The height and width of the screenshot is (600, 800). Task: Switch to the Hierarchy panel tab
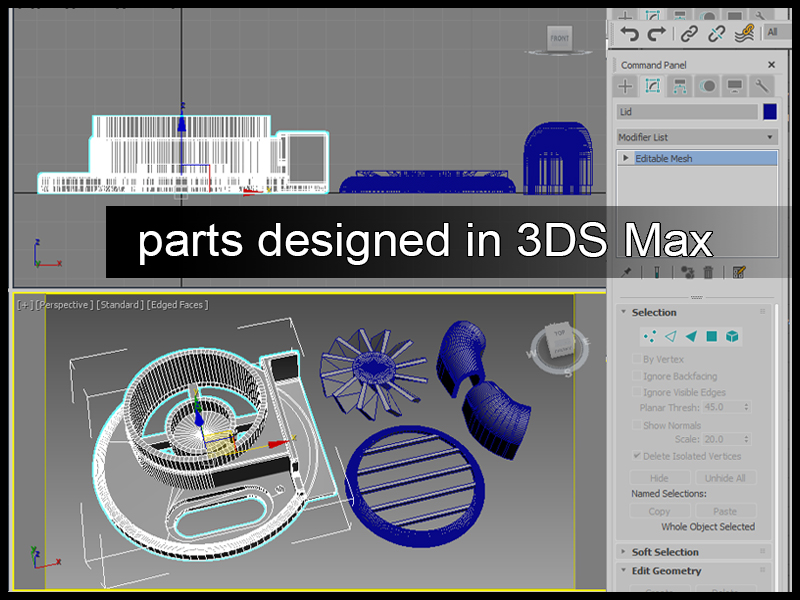[x=680, y=86]
